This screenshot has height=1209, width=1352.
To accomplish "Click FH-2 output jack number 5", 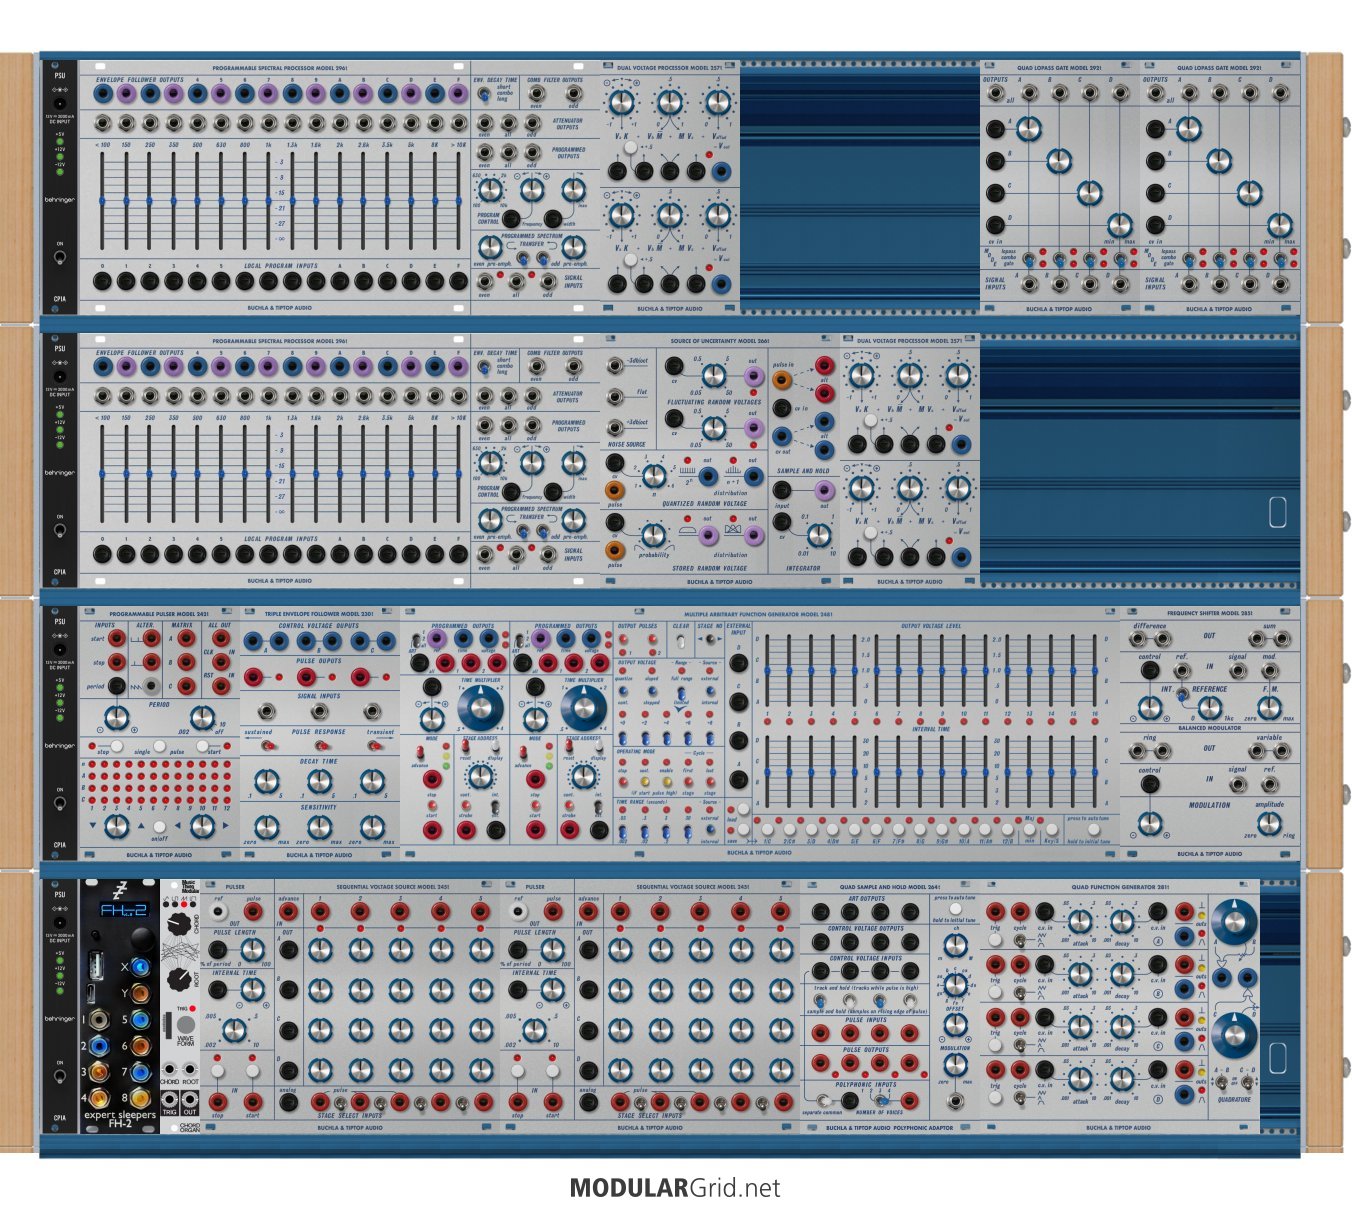I will click(x=141, y=1020).
